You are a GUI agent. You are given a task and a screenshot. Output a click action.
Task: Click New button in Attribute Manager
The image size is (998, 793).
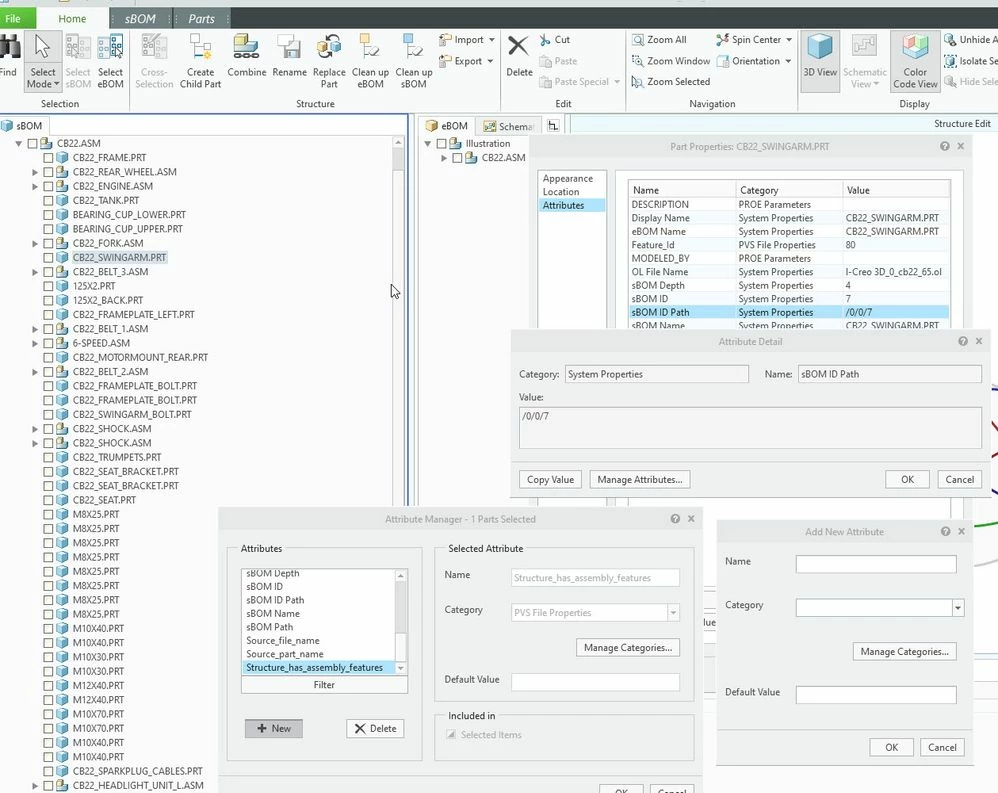(x=274, y=728)
